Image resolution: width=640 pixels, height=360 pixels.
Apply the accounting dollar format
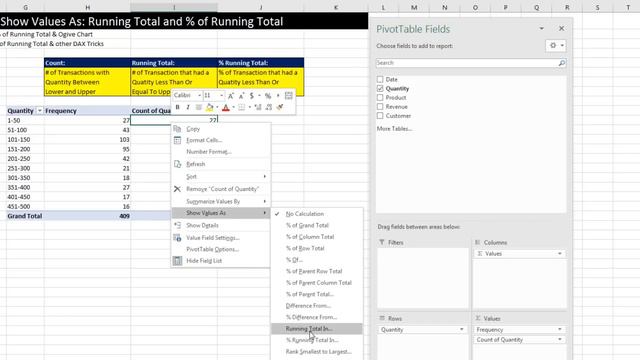252,96
